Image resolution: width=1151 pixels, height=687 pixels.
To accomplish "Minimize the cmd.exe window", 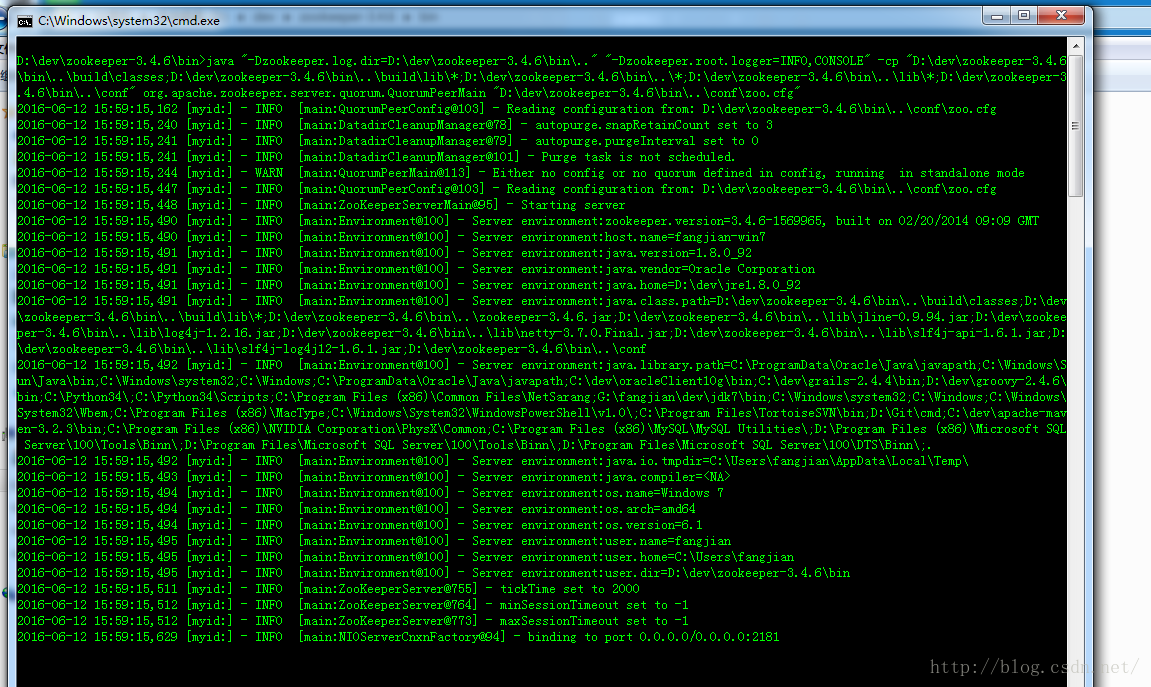I will coord(996,15).
